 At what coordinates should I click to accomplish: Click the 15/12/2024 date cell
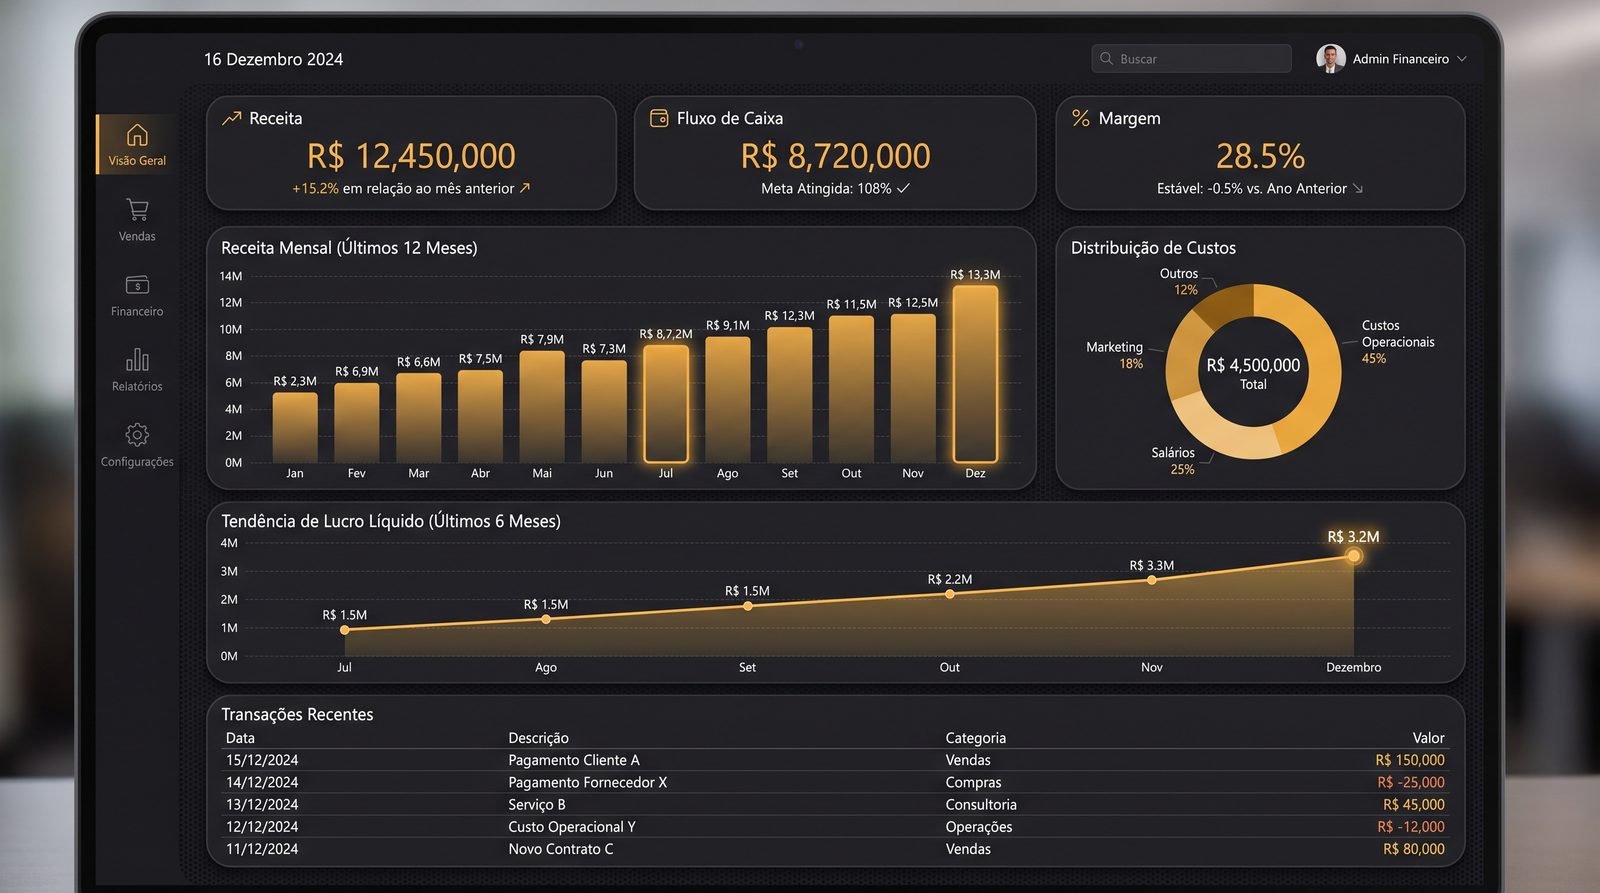pos(262,760)
